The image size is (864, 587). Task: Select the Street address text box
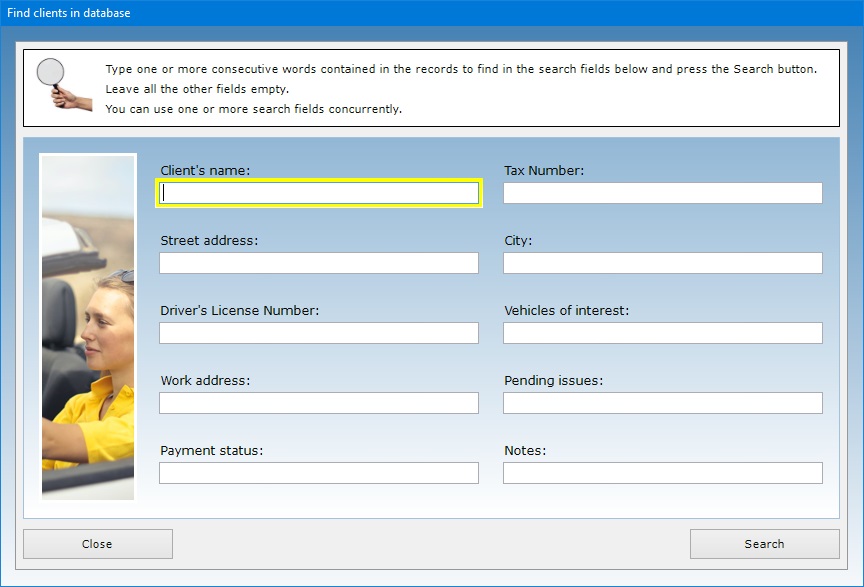(319, 263)
